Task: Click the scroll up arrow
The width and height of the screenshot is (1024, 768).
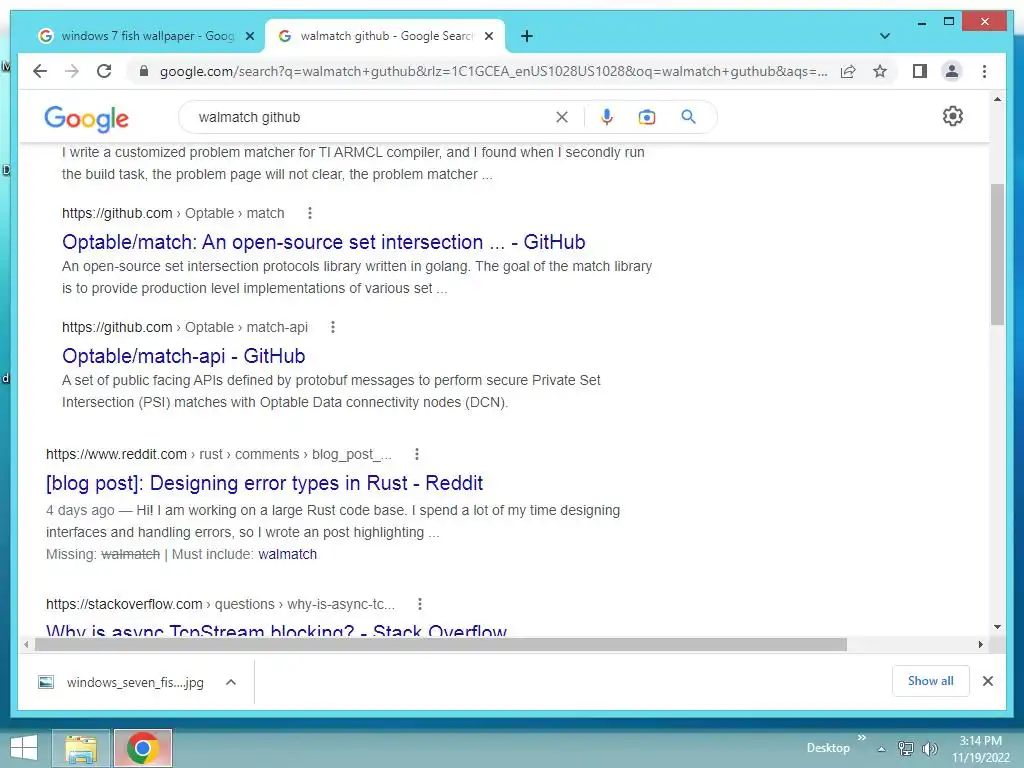Action: tap(997, 99)
